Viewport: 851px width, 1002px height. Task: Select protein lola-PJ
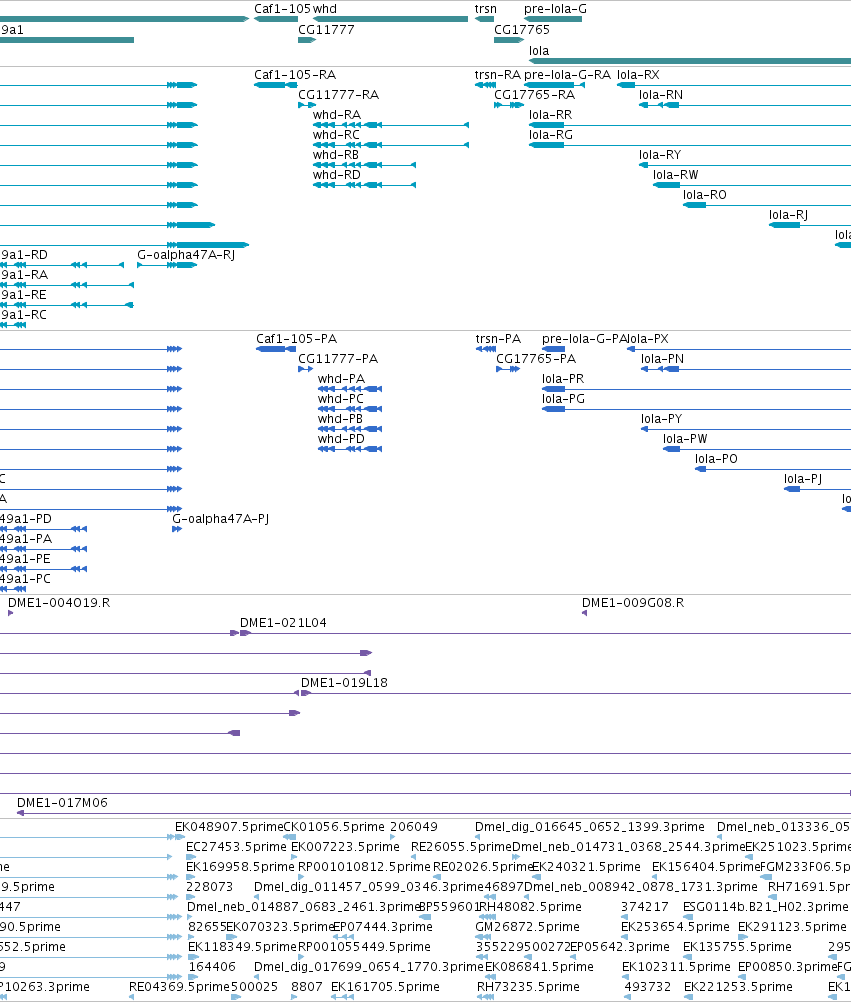tap(803, 479)
